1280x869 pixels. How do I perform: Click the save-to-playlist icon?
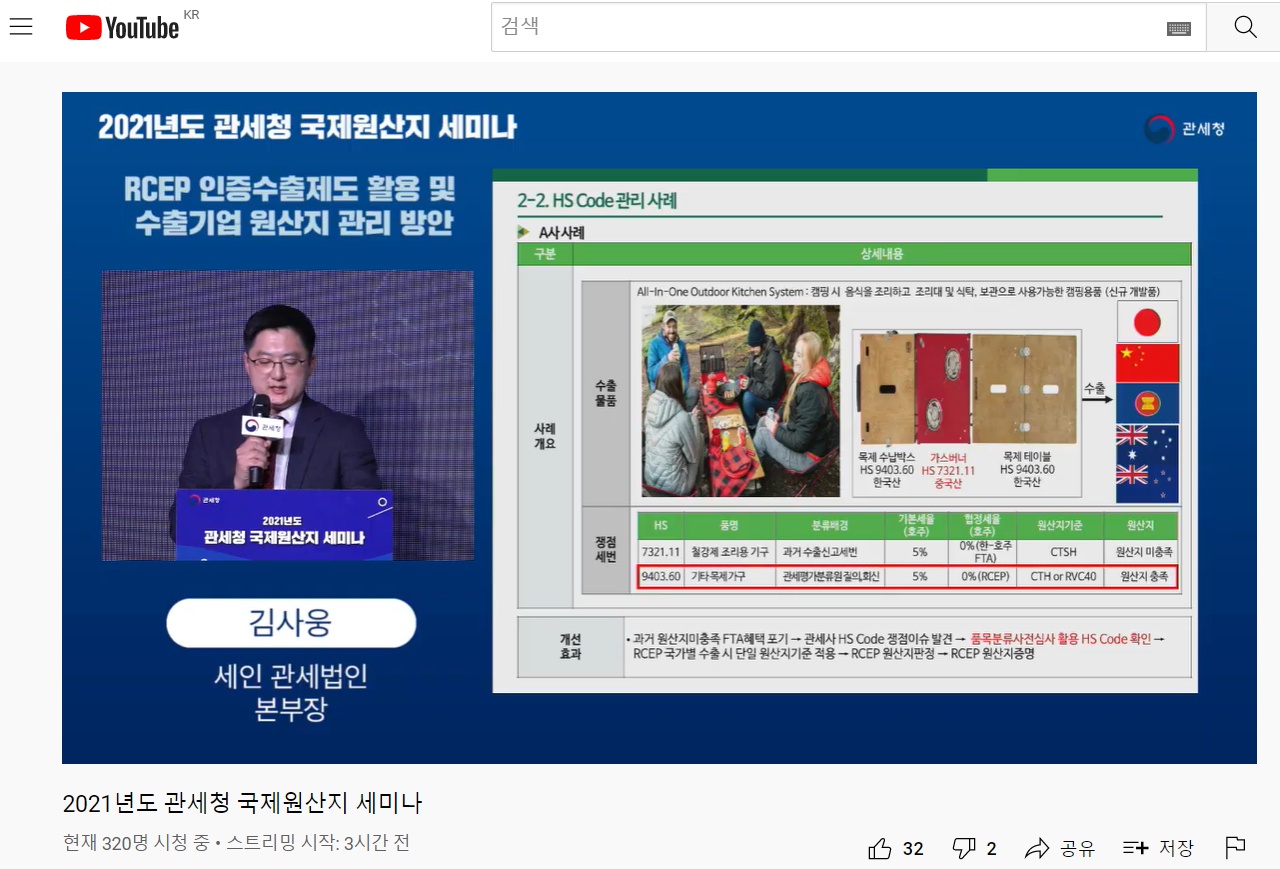tap(1135, 848)
